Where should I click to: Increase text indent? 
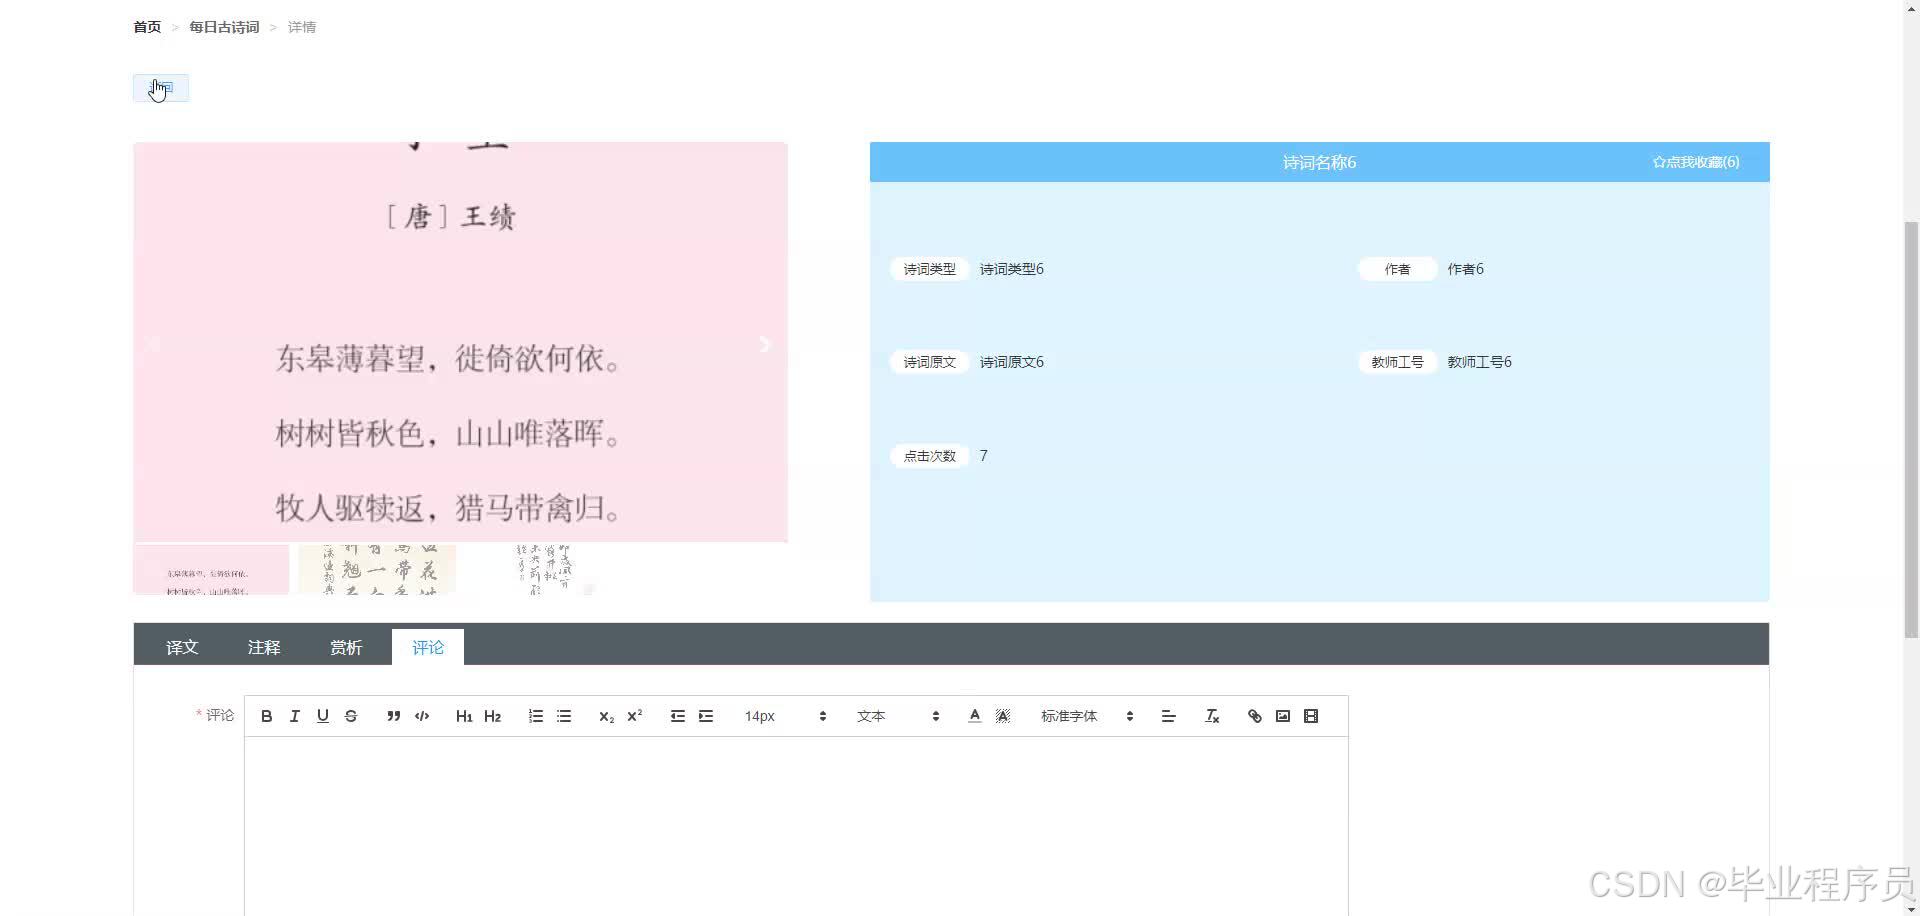(705, 716)
